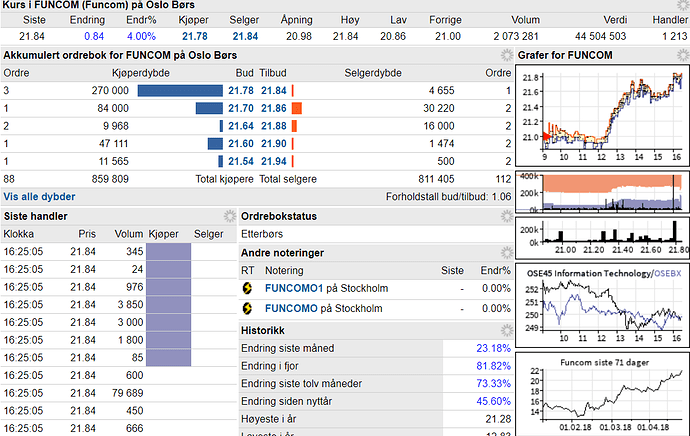Click the OSEBX index link
The width and height of the screenshot is (690, 436).
click(x=668, y=274)
